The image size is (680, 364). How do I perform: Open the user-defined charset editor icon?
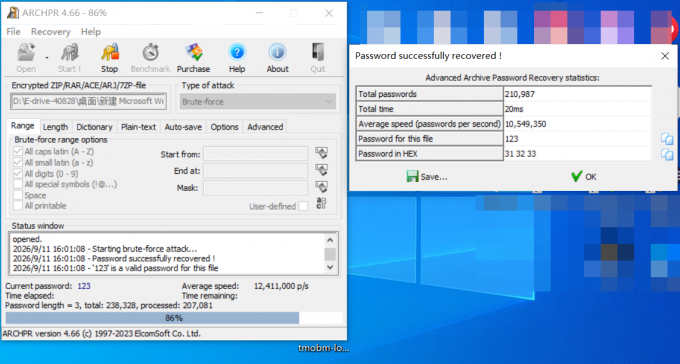pyautogui.click(x=321, y=204)
